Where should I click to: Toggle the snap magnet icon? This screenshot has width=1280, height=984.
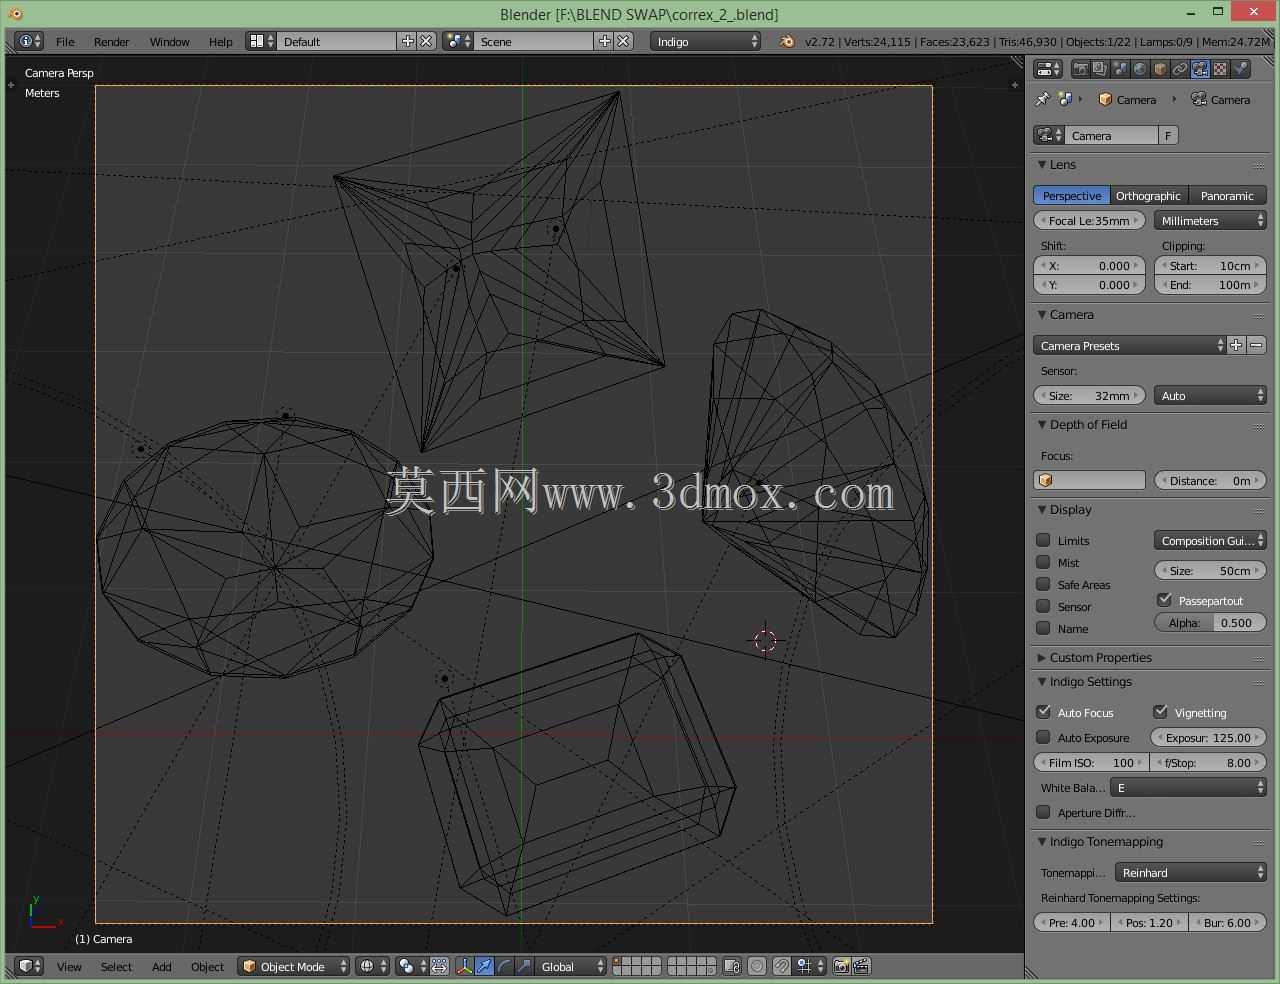coord(781,966)
